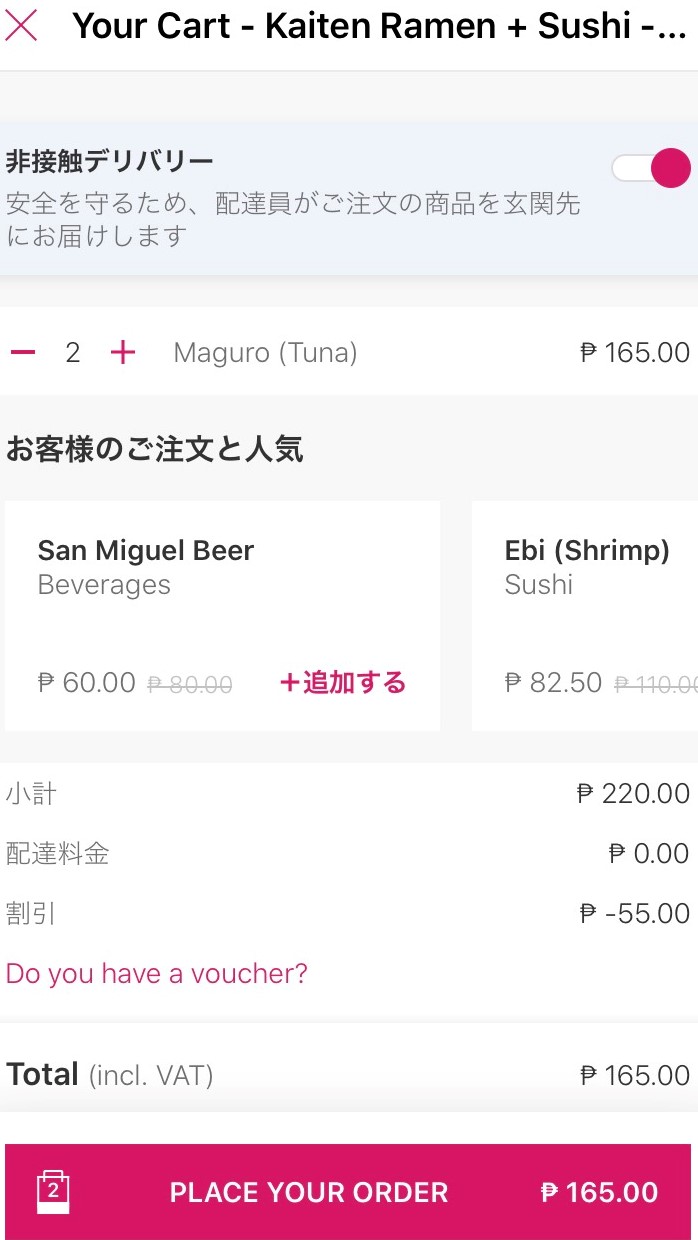Decrease Maguro quantity with minus icon

tap(23, 352)
